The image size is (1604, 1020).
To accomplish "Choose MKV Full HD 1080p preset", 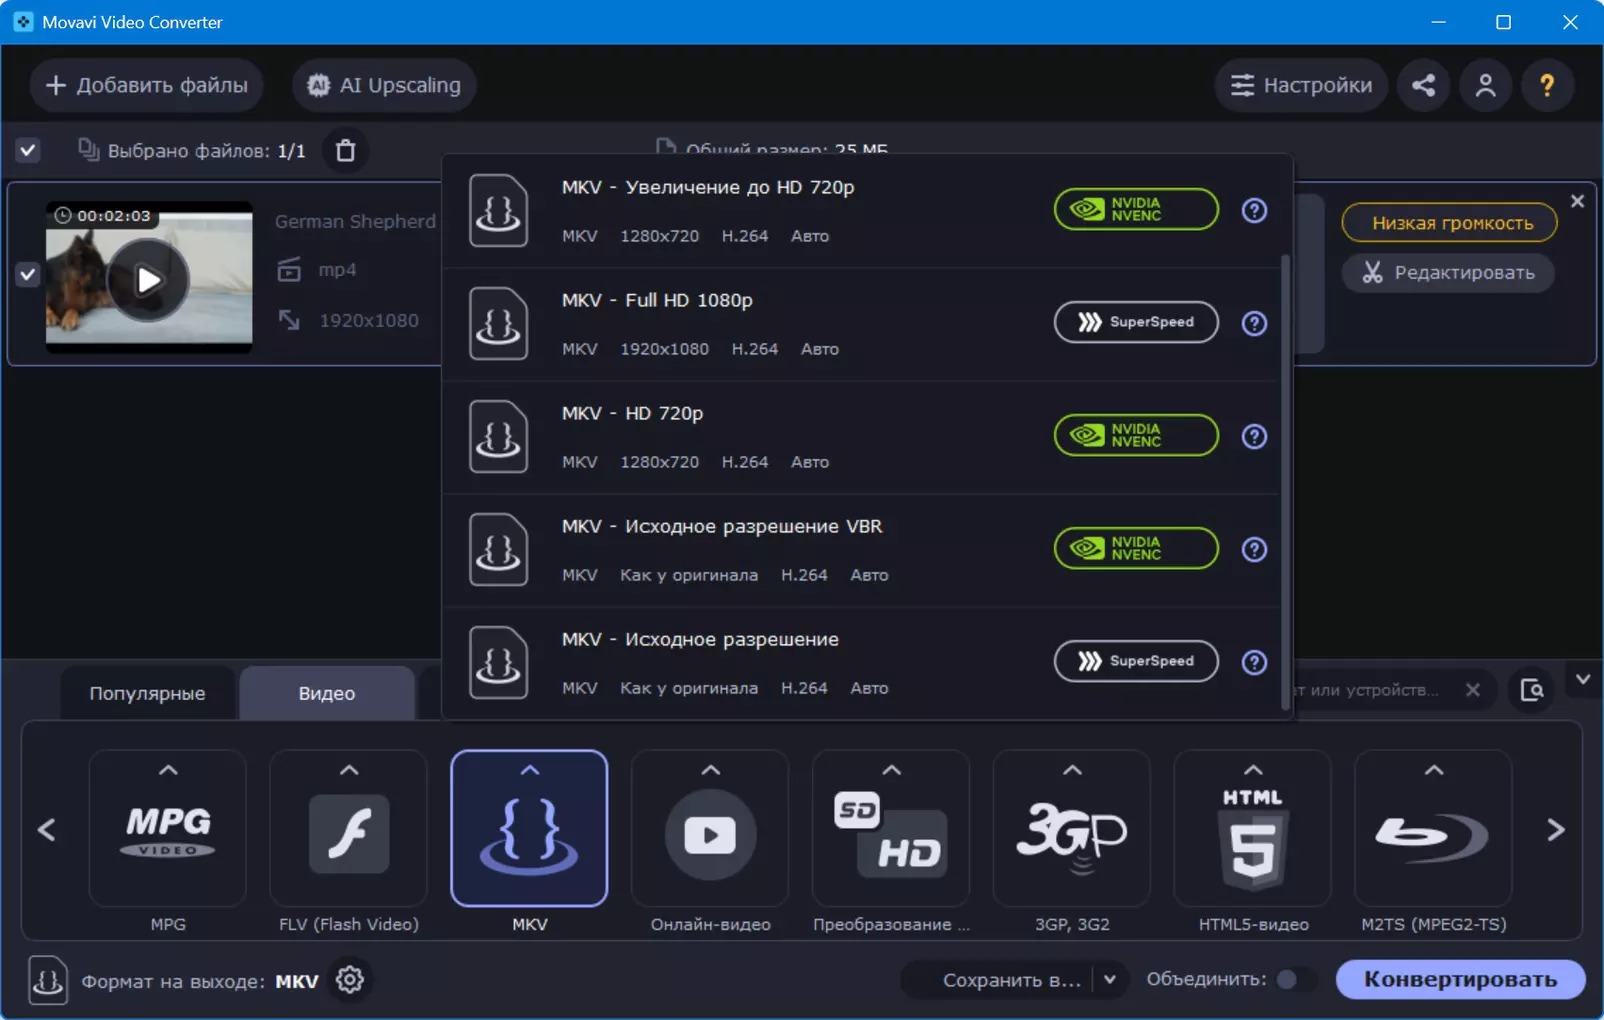I will [861, 323].
